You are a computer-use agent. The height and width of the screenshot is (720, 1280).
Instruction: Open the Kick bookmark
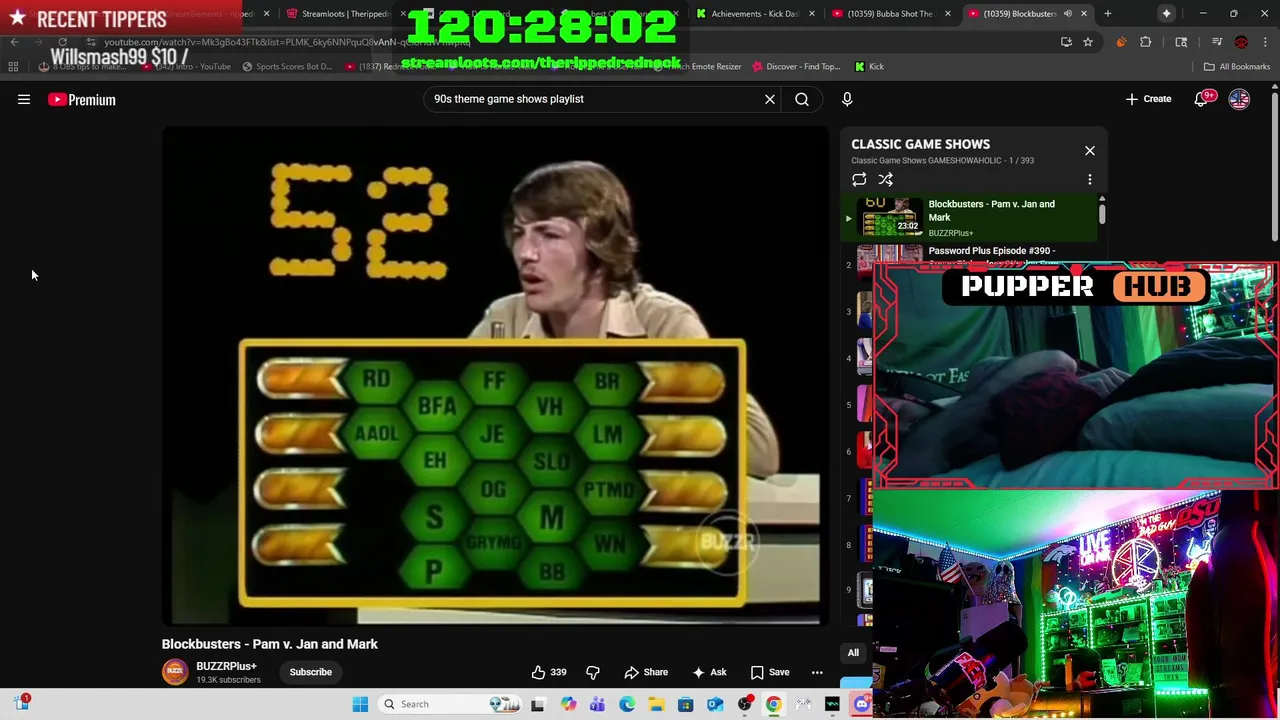click(x=869, y=67)
